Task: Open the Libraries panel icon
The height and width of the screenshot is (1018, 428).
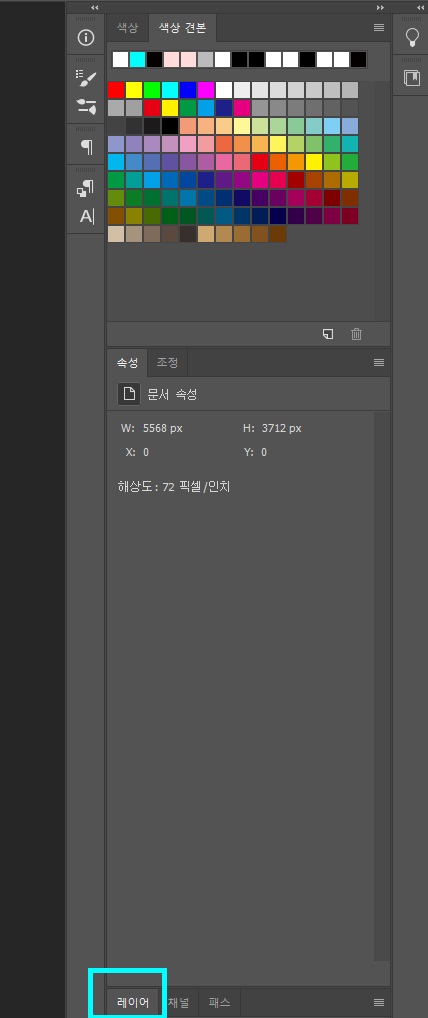Action: coord(412,79)
